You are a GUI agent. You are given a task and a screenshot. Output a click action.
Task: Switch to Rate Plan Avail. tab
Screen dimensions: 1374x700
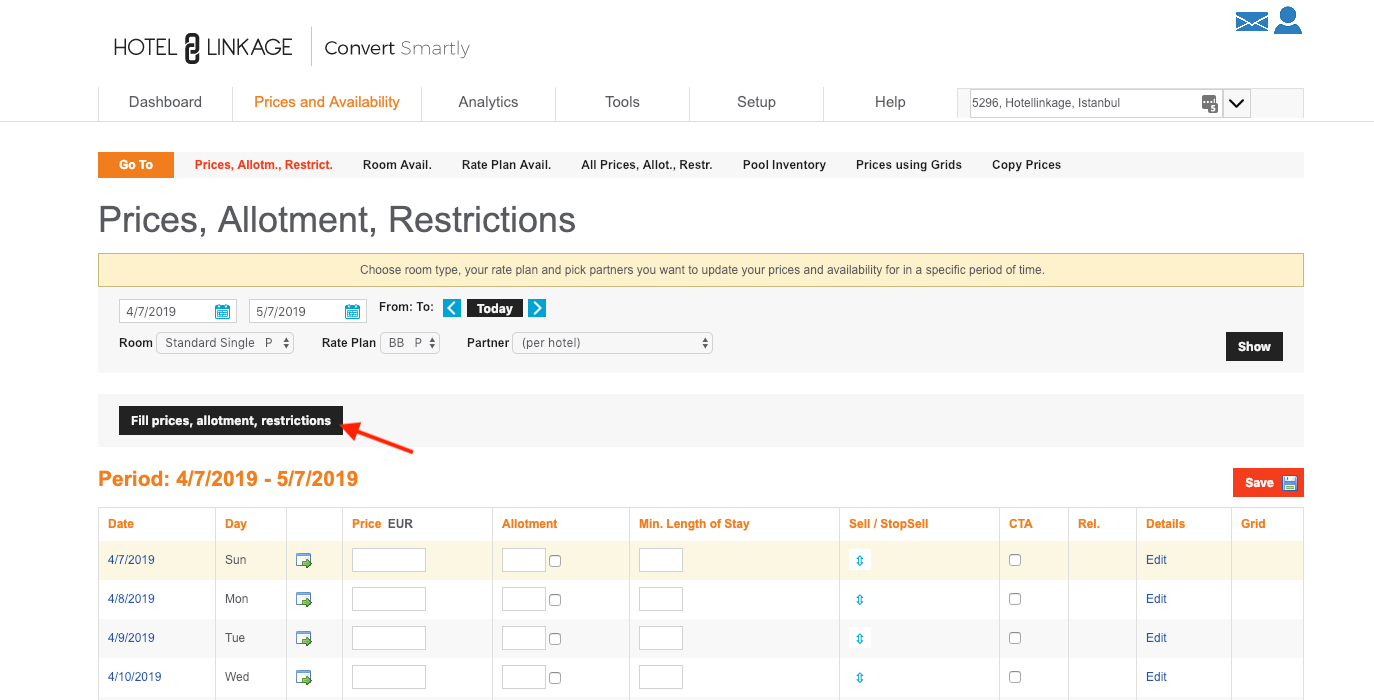(506, 165)
